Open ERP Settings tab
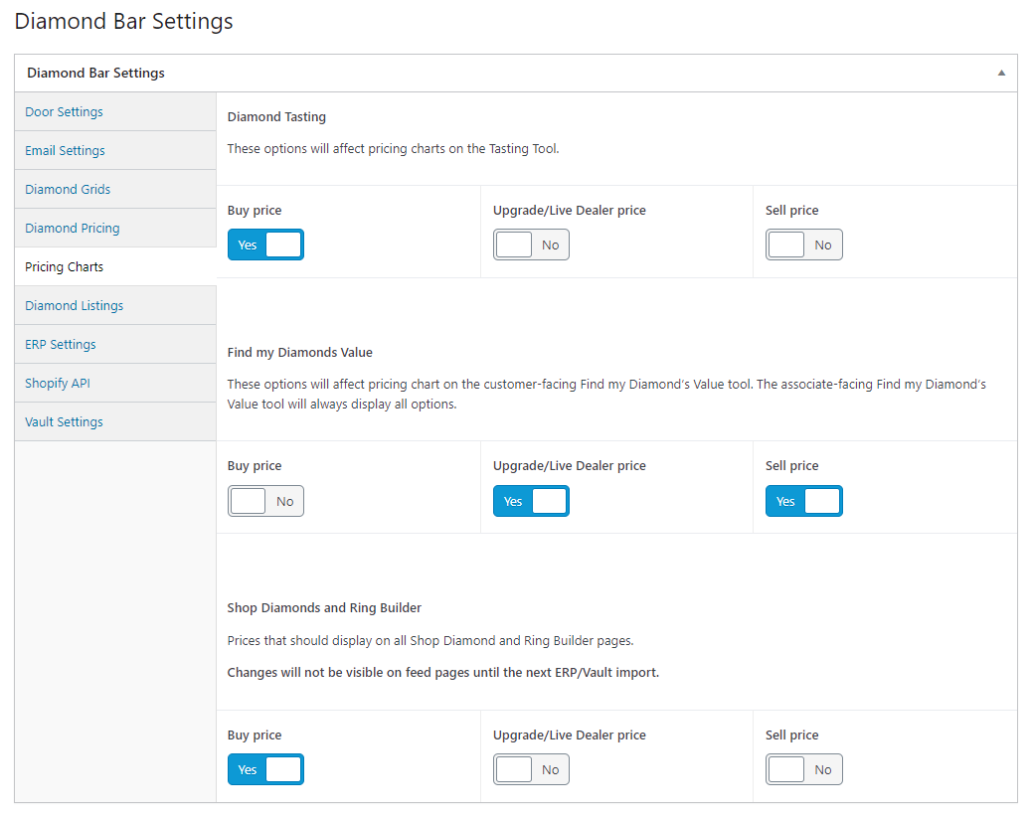Screen dimensions: 1030x817 tap(60, 344)
